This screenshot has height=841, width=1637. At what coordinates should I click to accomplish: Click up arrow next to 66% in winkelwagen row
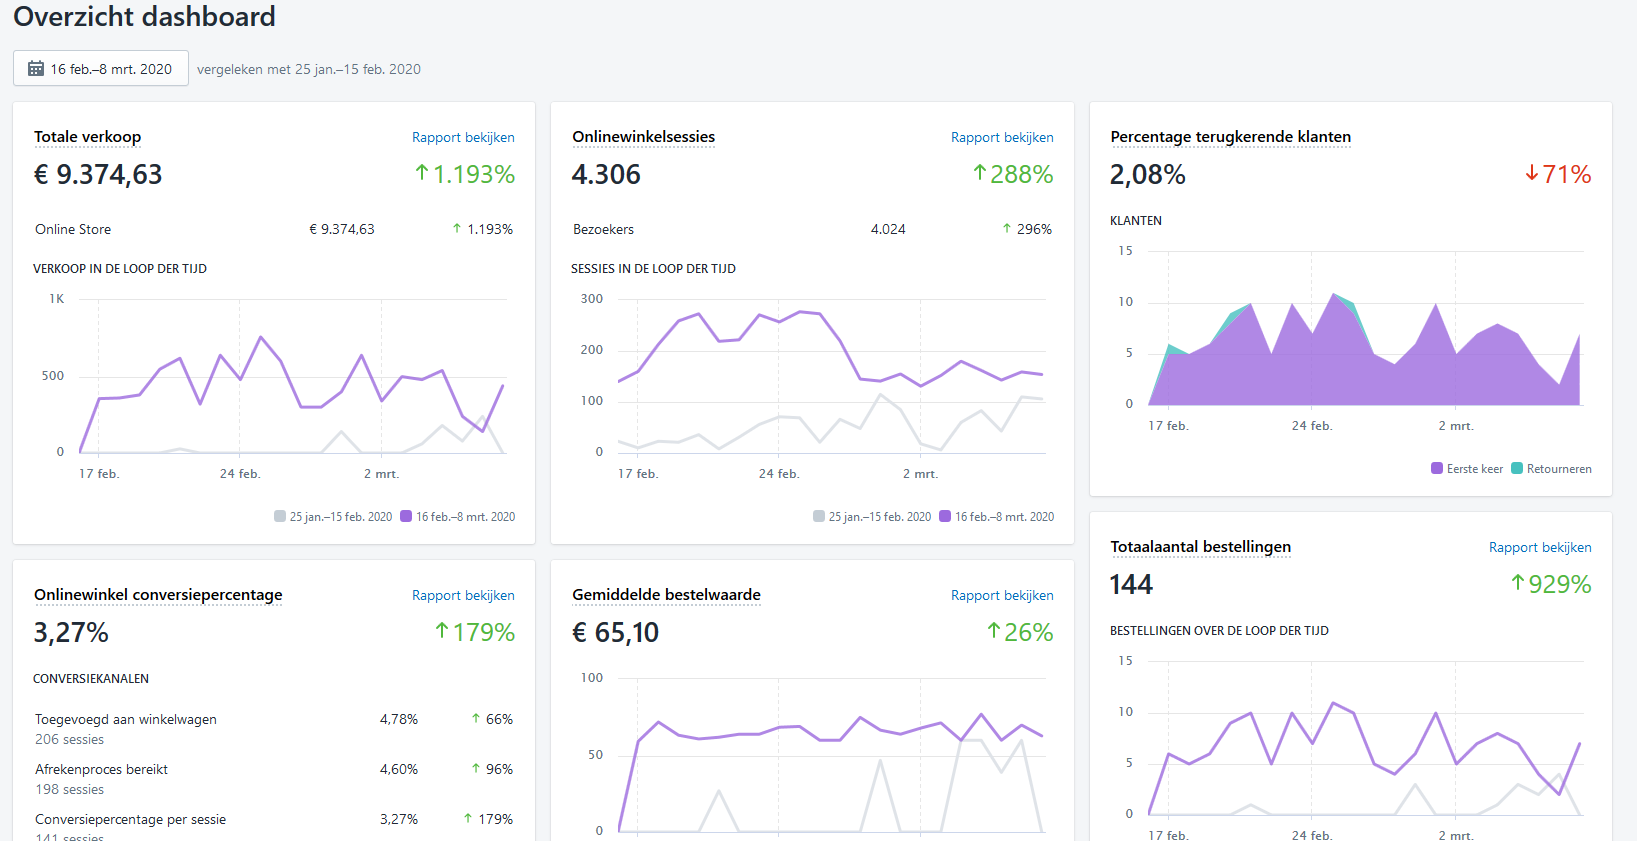(476, 719)
